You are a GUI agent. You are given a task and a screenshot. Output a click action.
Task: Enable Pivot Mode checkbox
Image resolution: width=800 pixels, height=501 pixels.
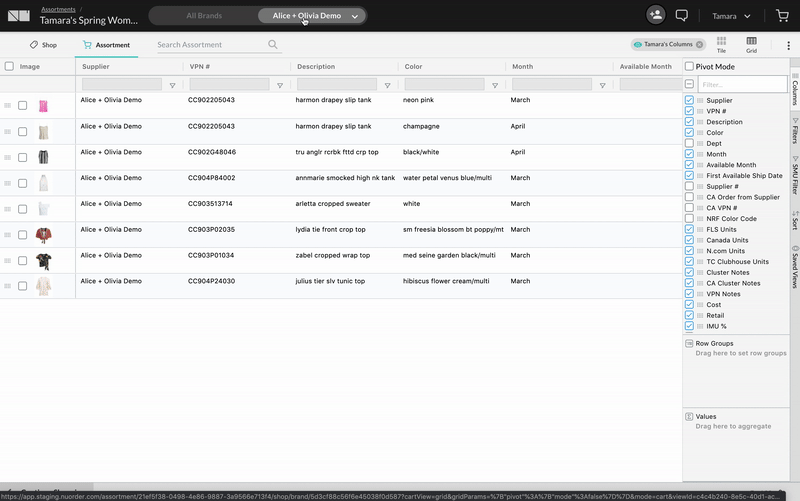pos(689,66)
